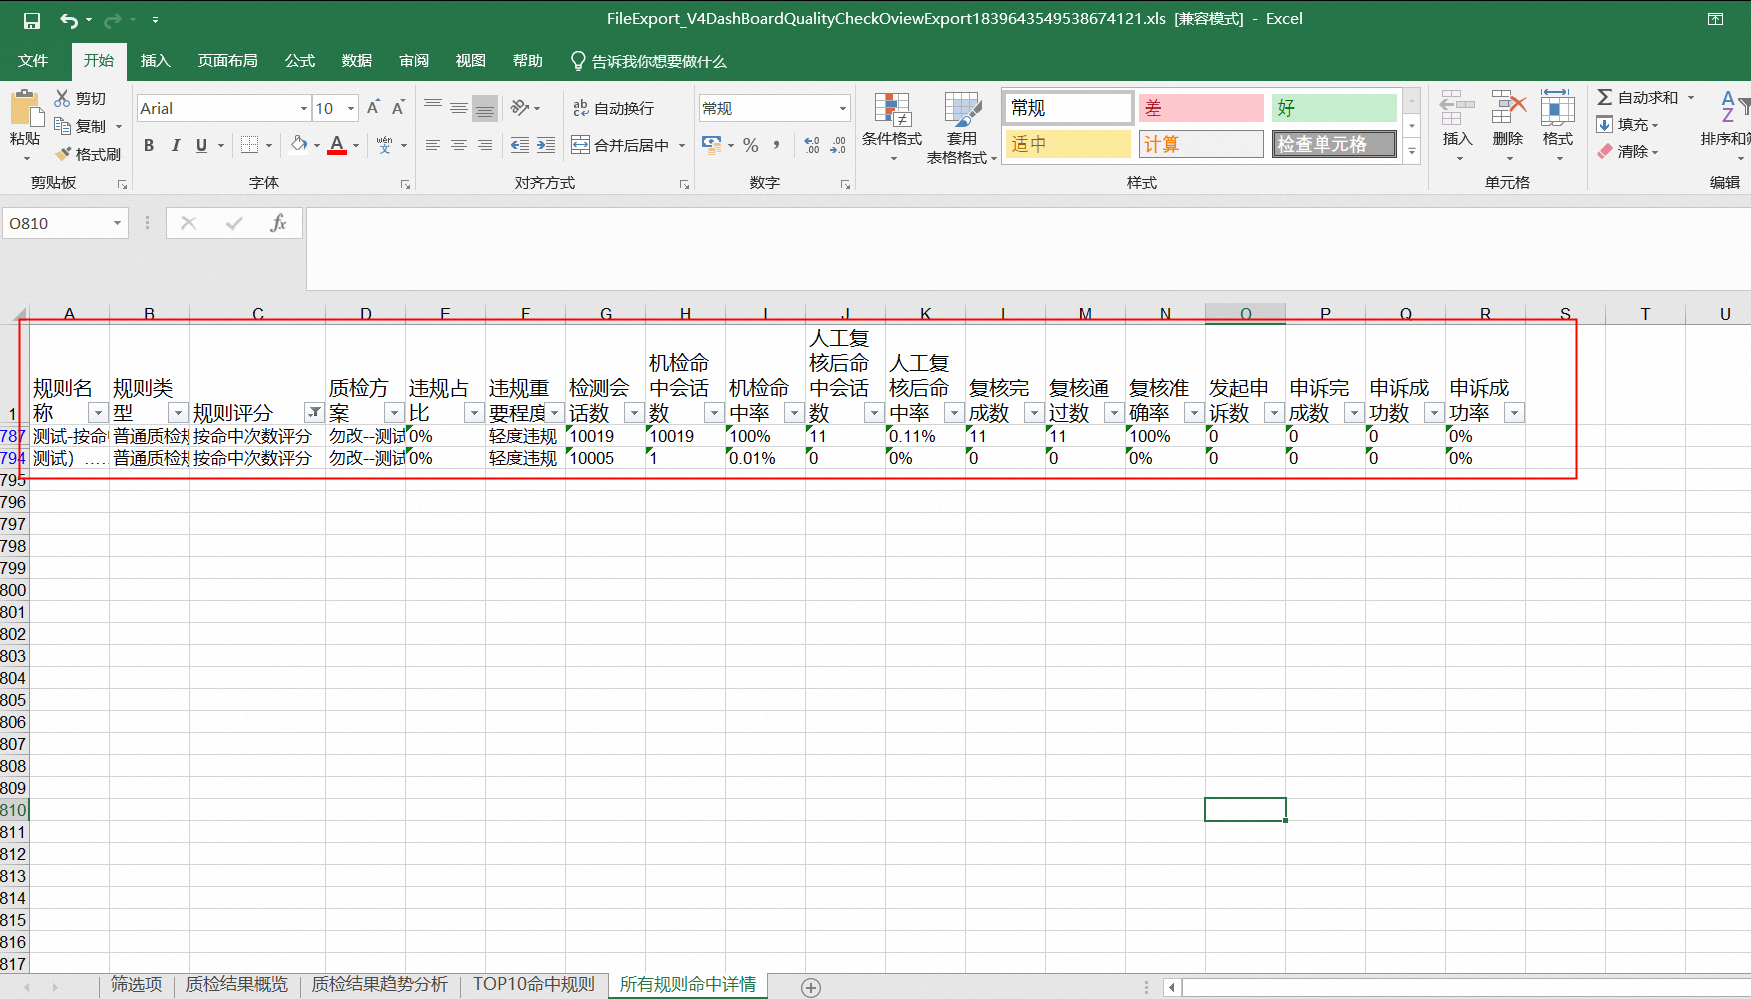Open the Arial font name dropdown

click(303, 108)
